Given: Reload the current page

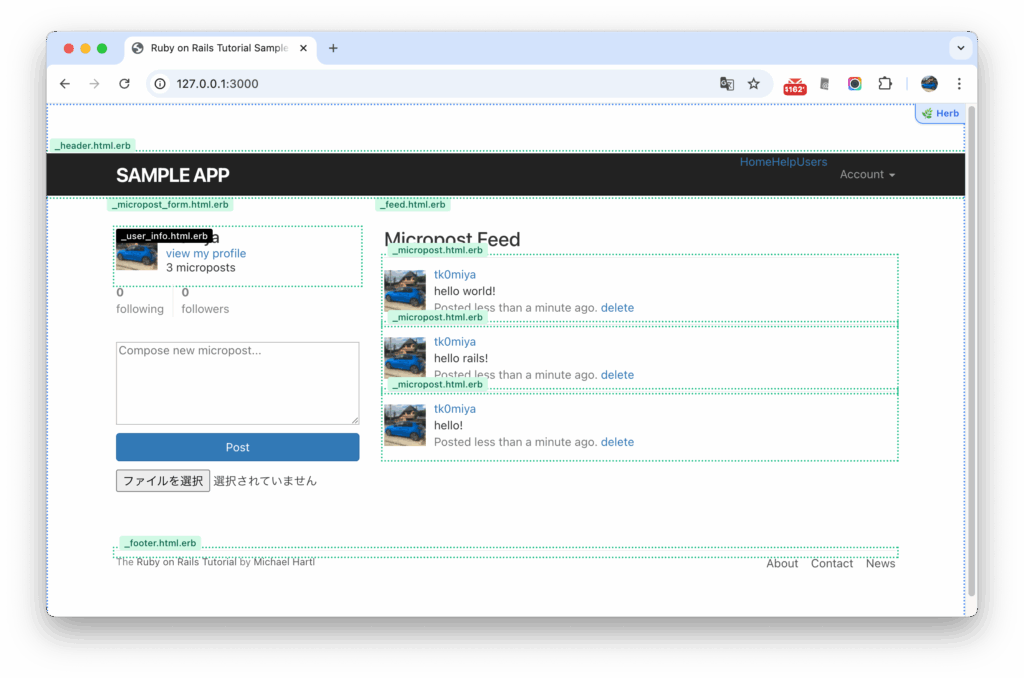Looking at the screenshot, I should [x=124, y=84].
